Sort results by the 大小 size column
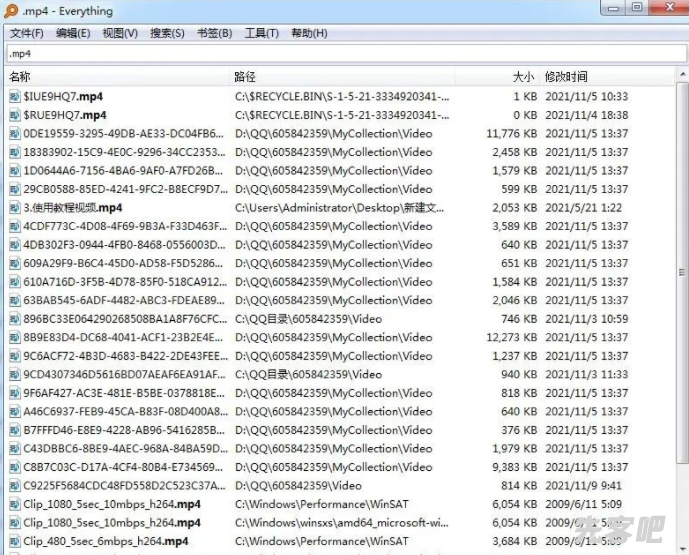 [x=523, y=76]
